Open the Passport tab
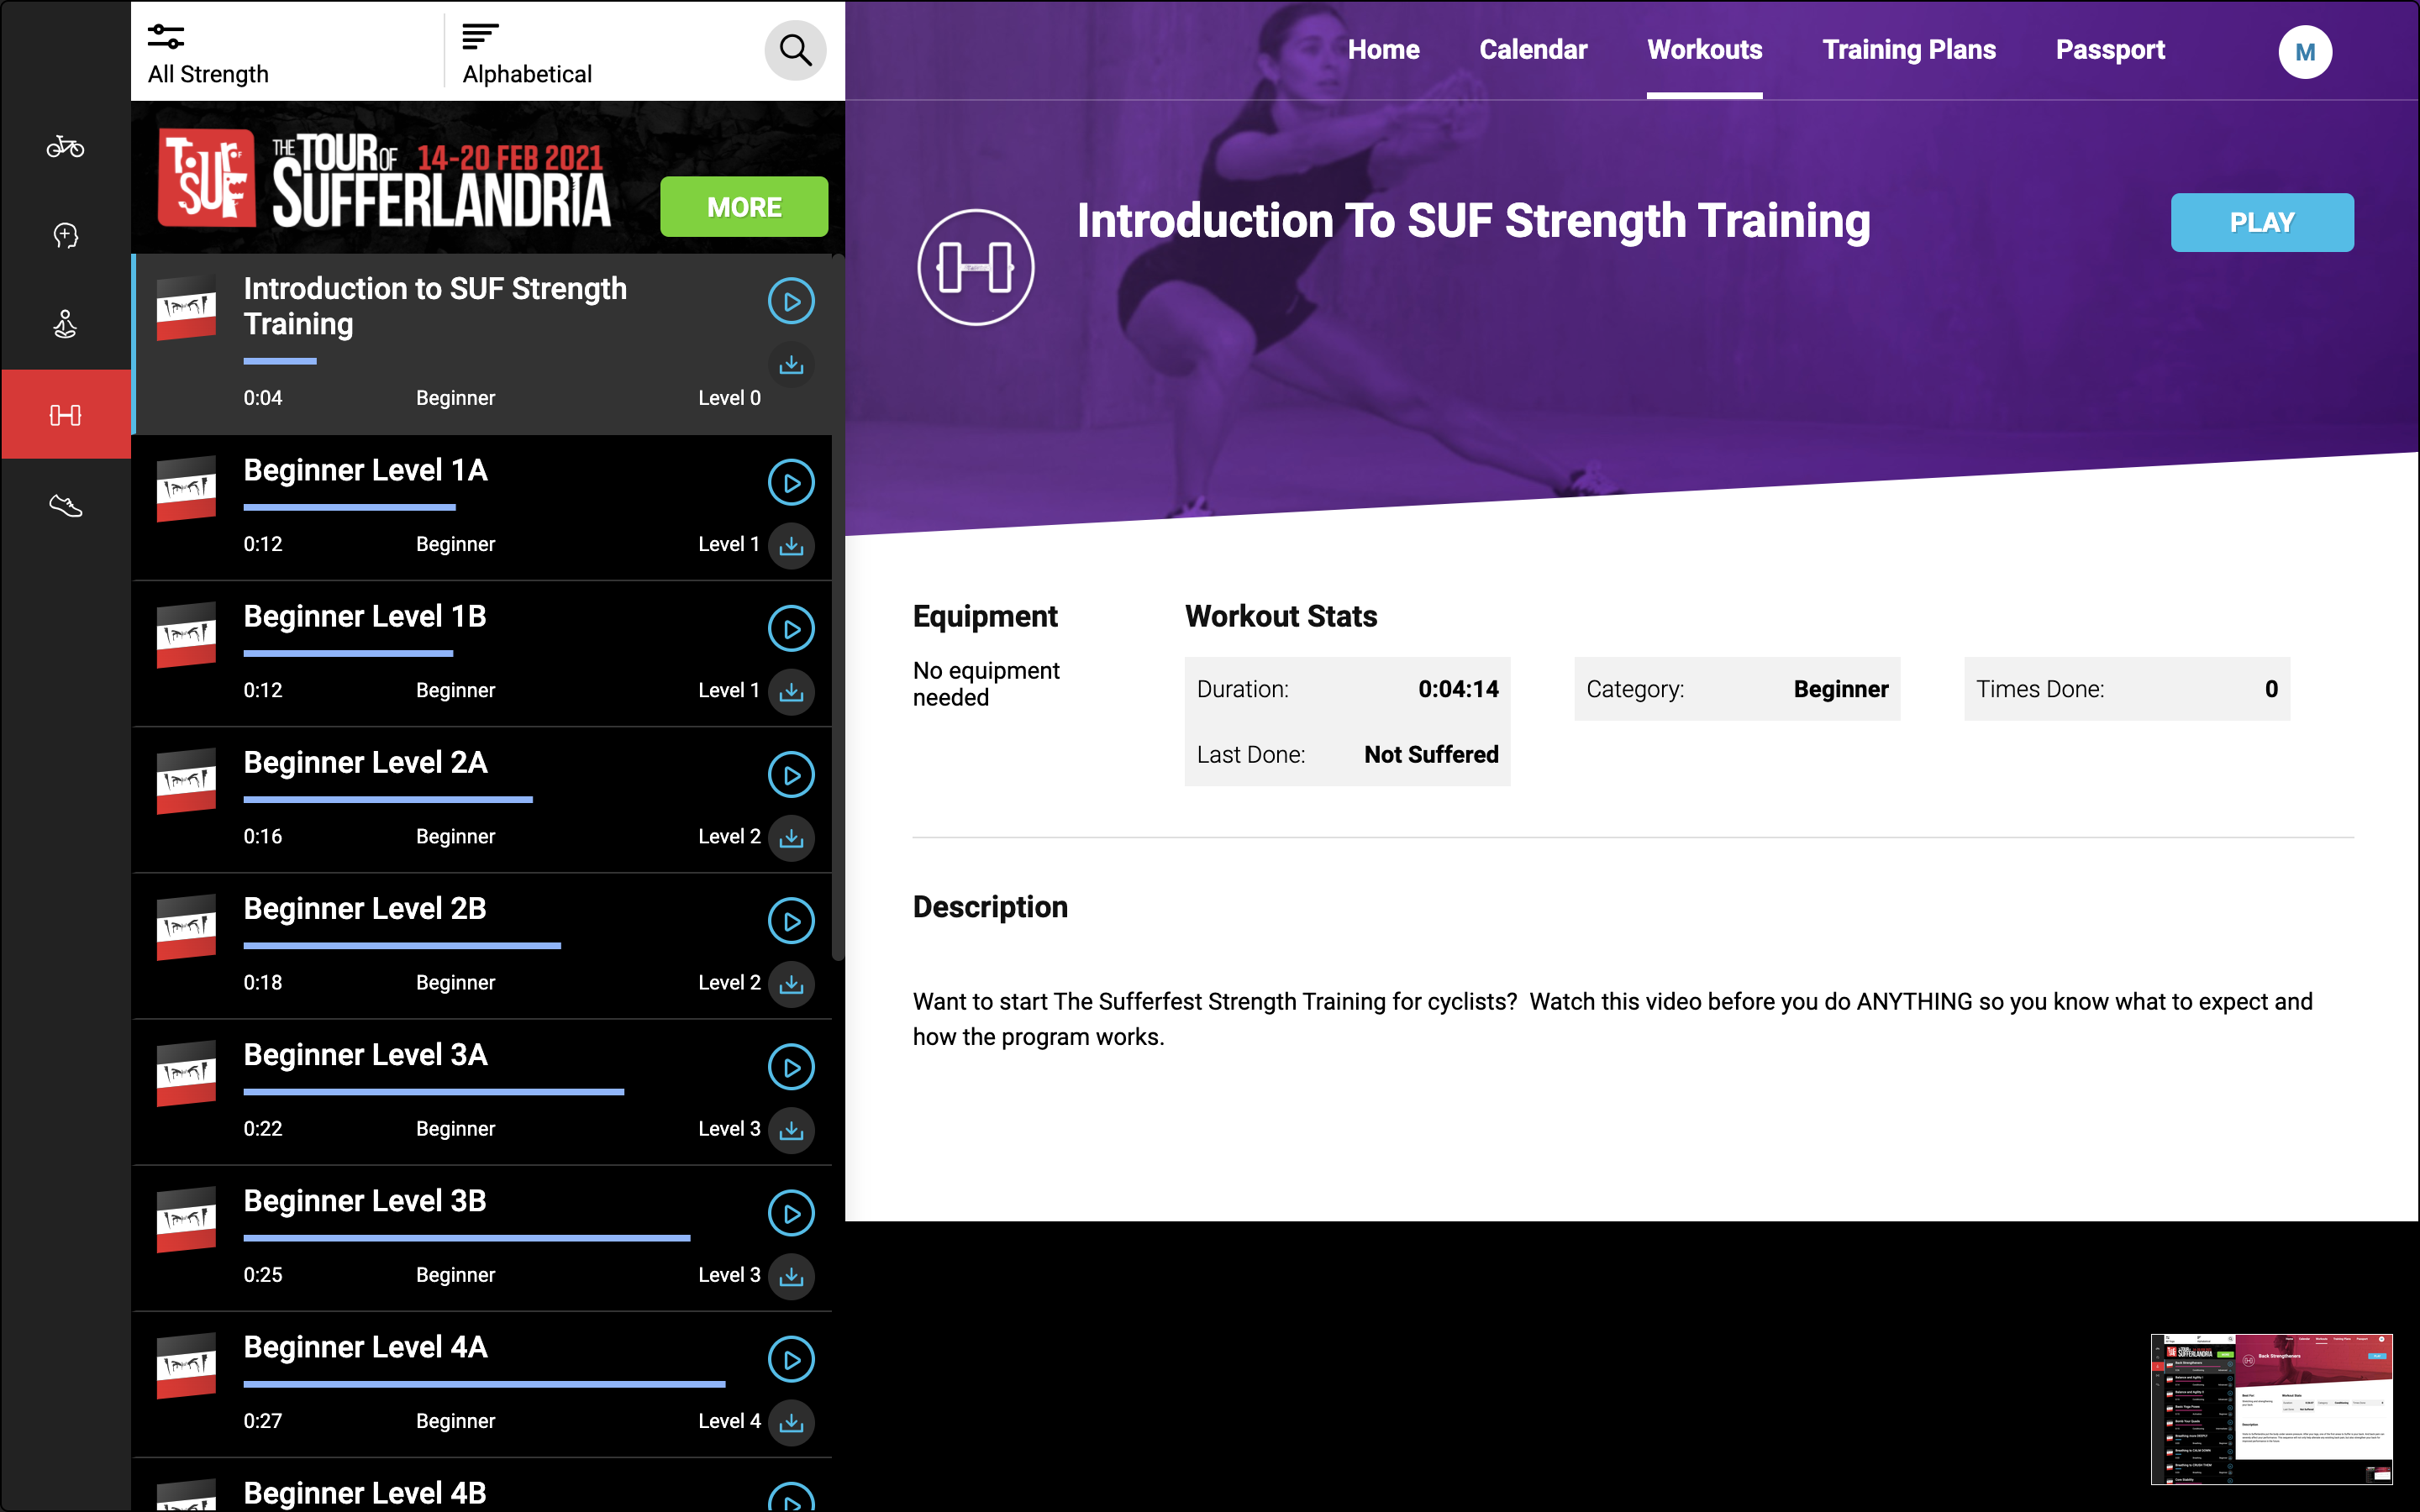Viewport: 2420px width, 1512px height. pos(2110,50)
